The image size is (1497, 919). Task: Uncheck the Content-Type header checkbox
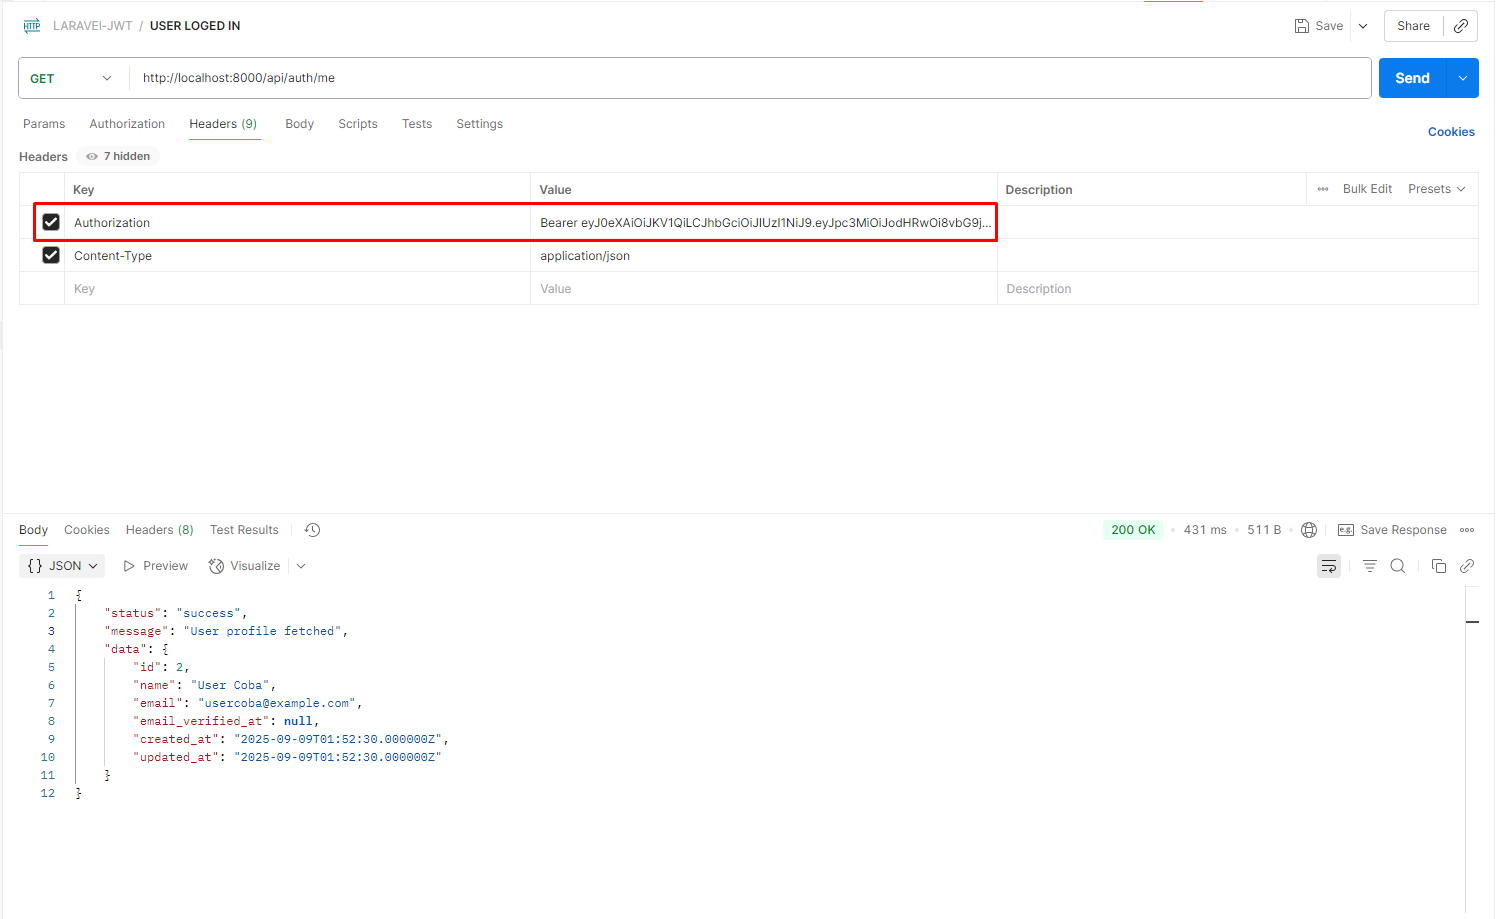pos(51,255)
